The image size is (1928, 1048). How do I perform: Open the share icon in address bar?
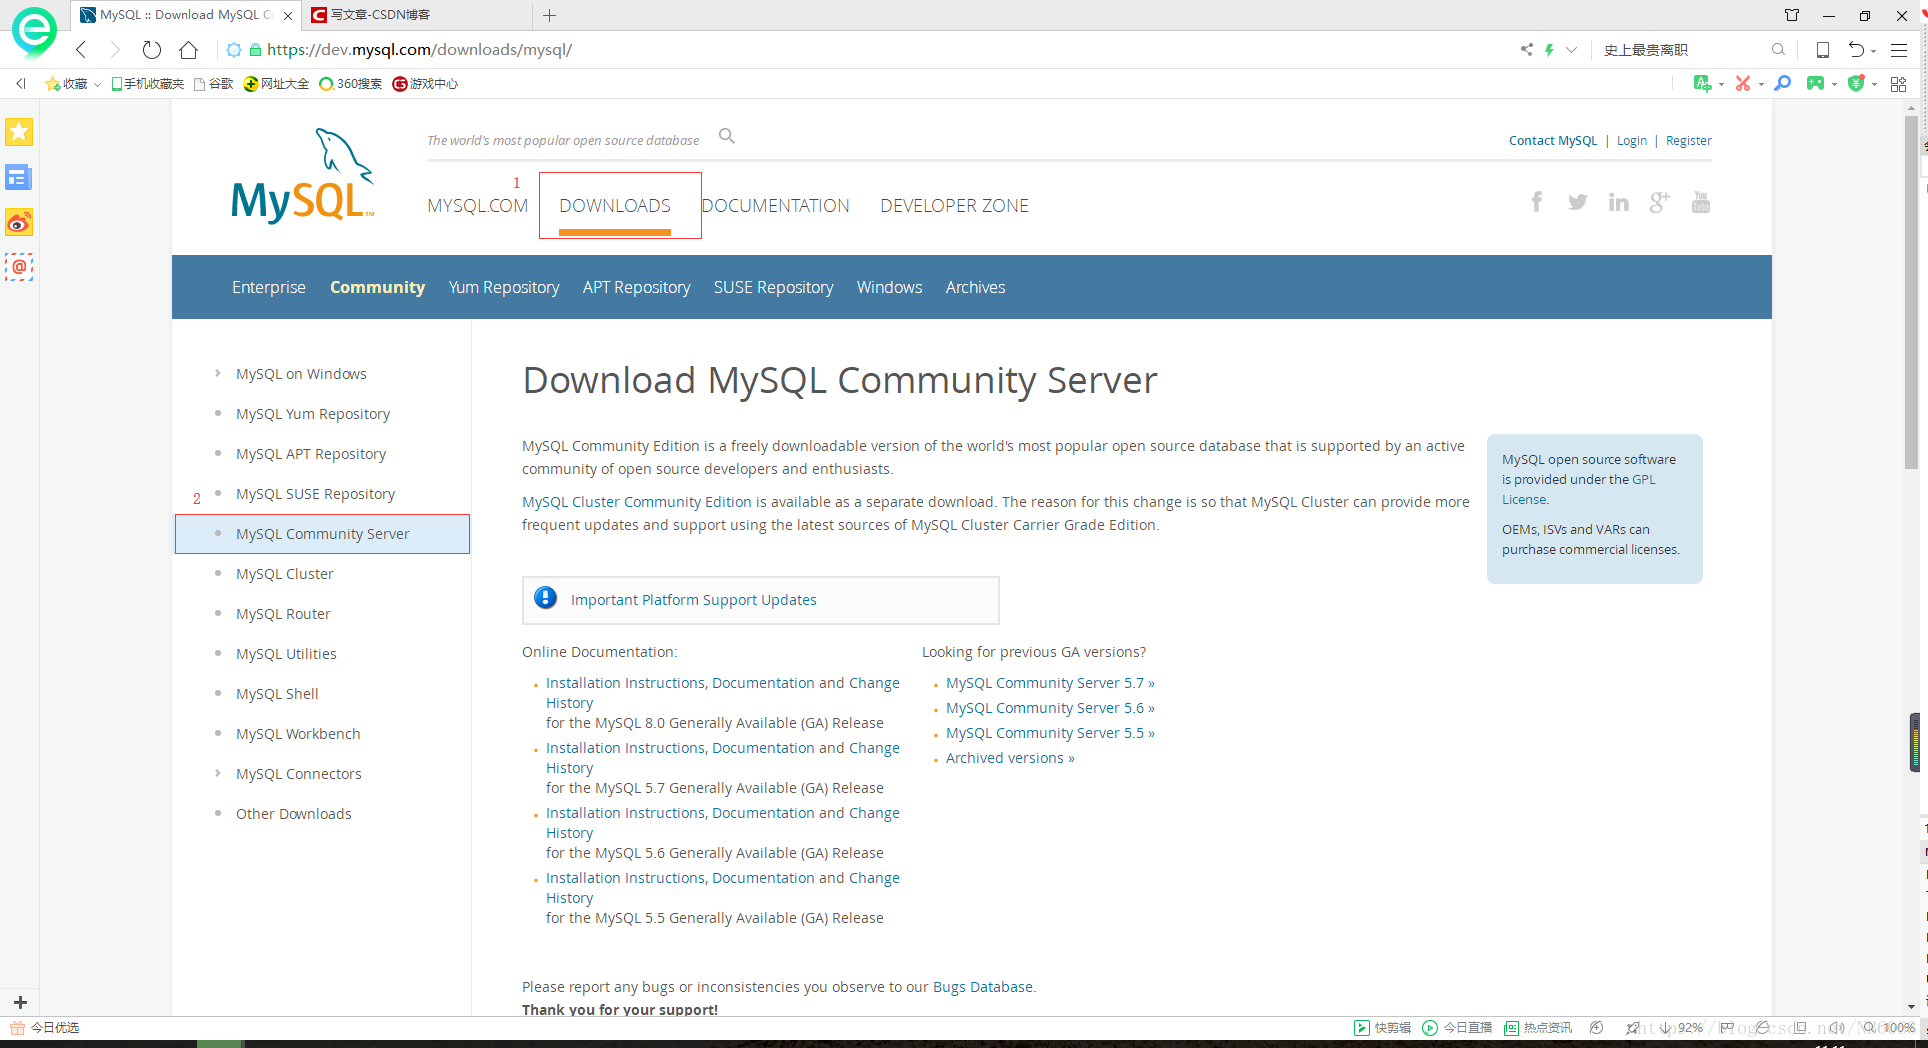[1526, 49]
